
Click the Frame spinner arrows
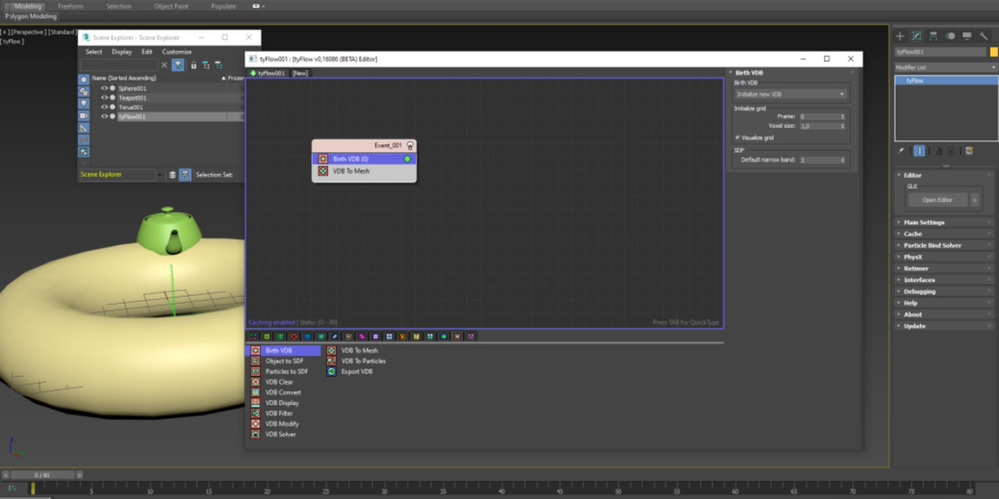pyautogui.click(x=843, y=117)
